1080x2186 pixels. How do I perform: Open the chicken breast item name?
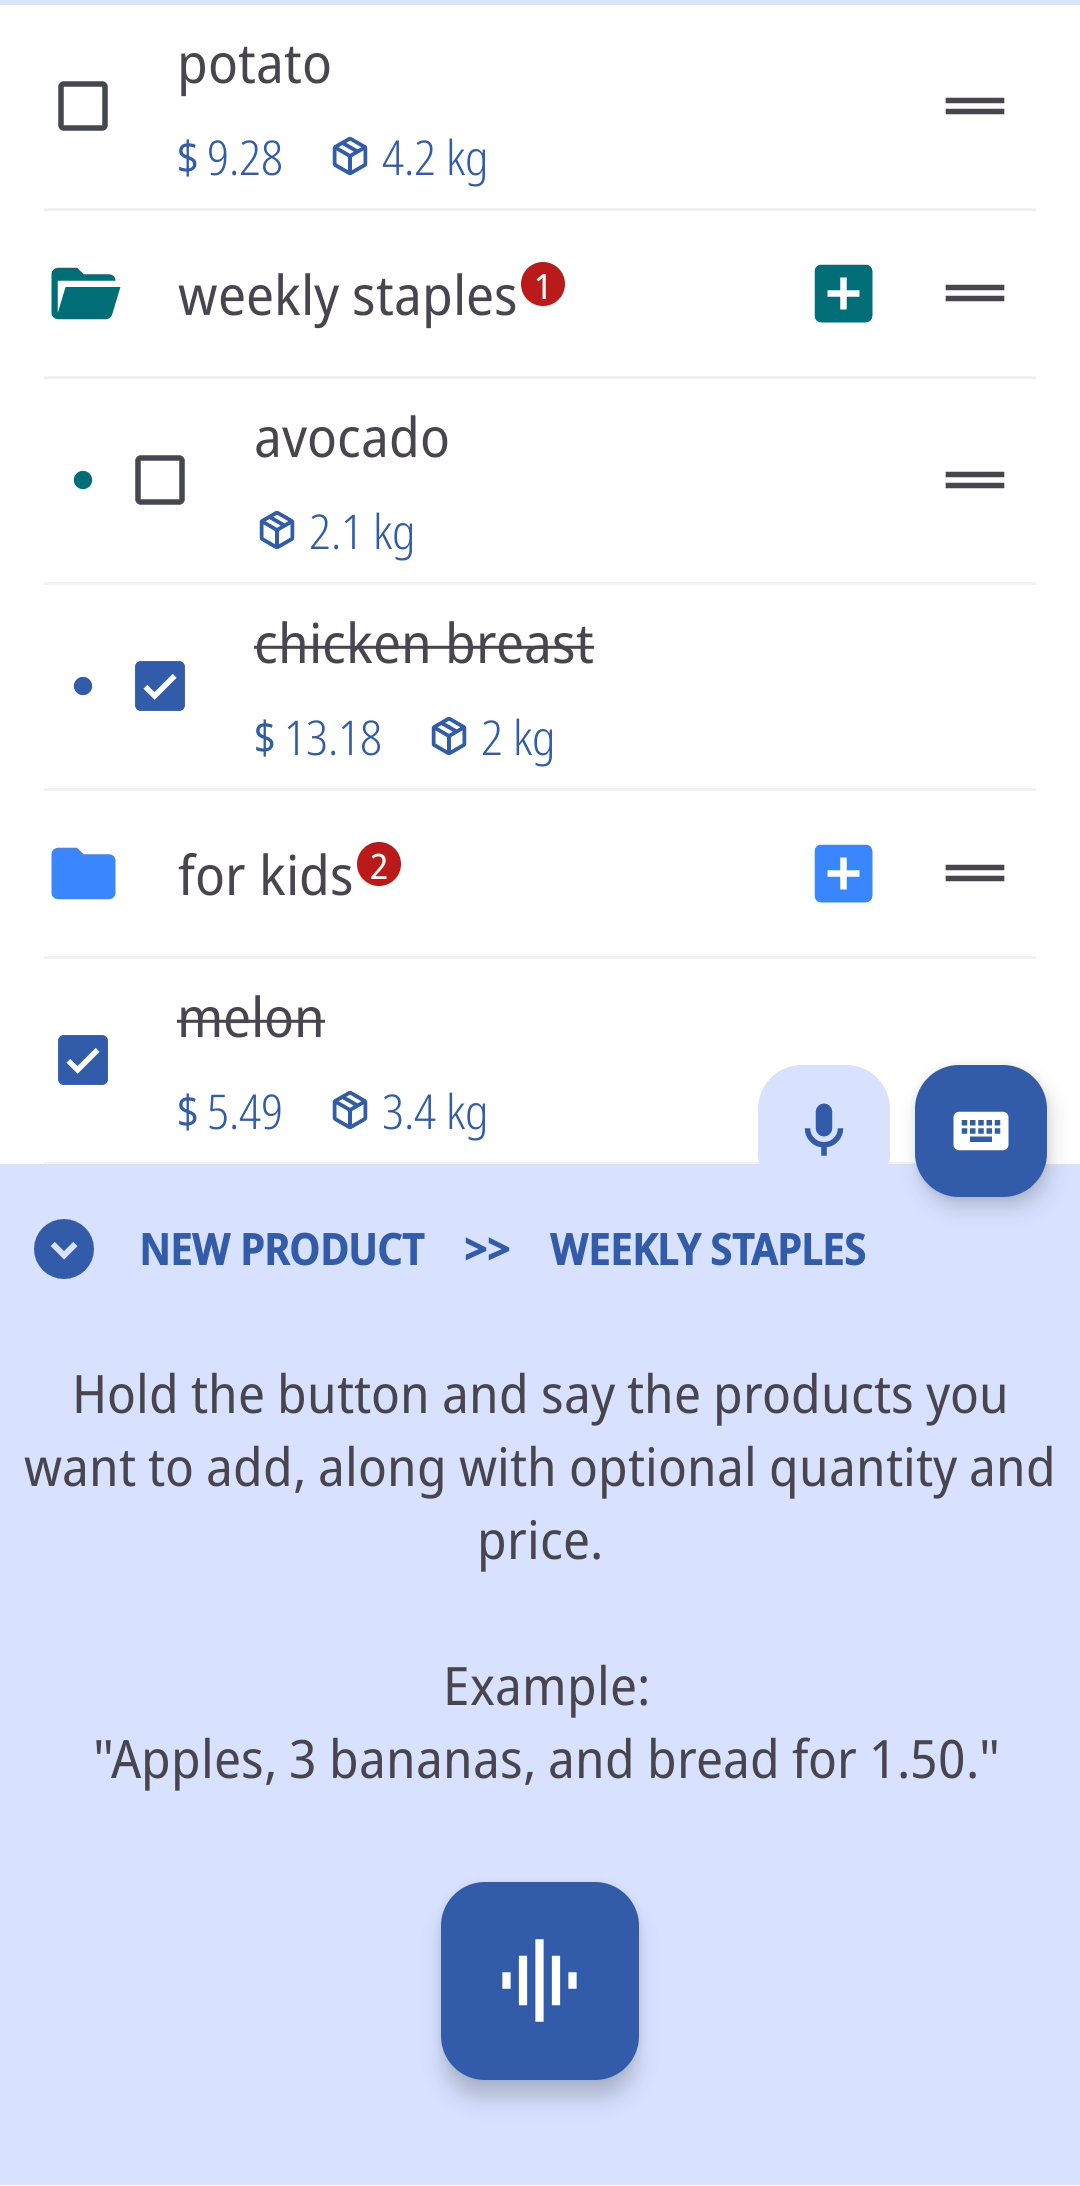(x=424, y=644)
